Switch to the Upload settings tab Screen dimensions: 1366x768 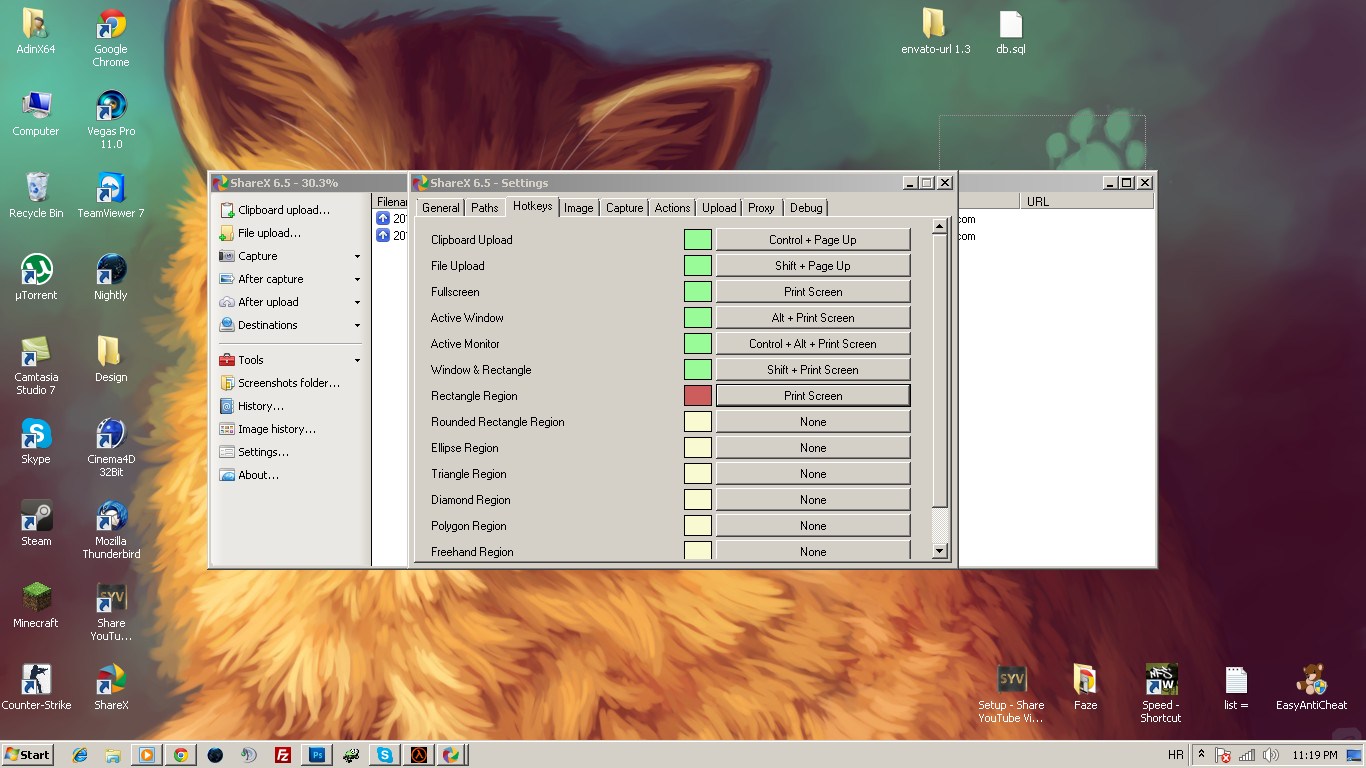719,208
